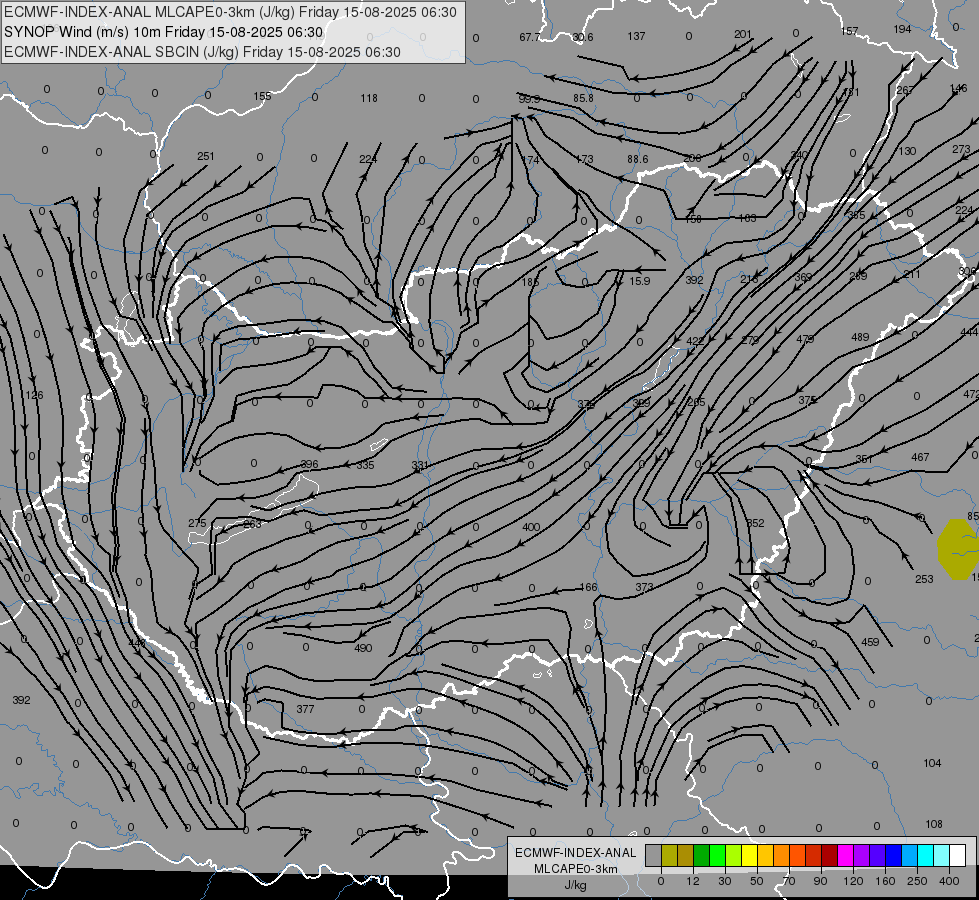The height and width of the screenshot is (900, 979).
Task: Click the map value '331'
Action: click(x=420, y=465)
